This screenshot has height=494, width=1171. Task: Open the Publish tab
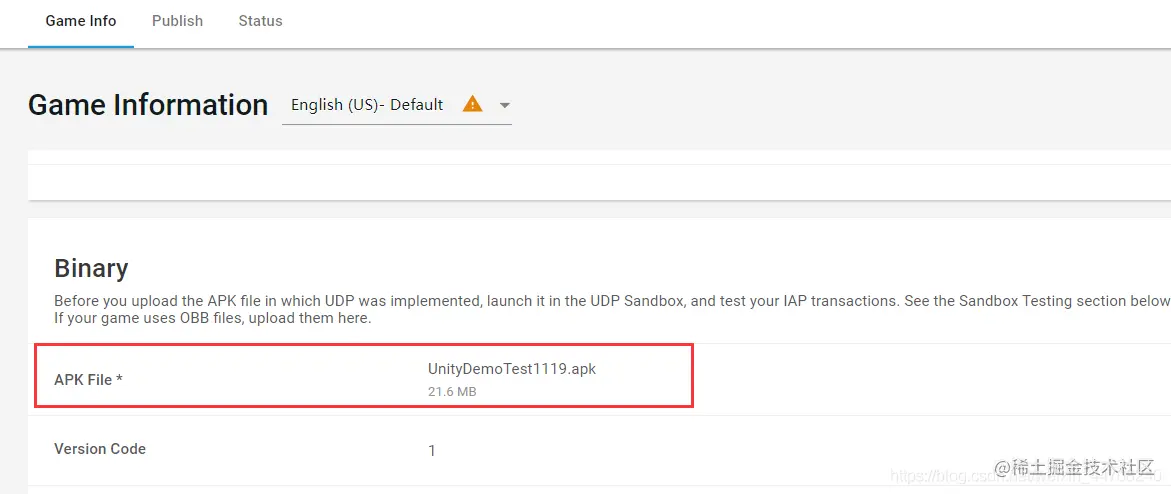click(x=177, y=21)
